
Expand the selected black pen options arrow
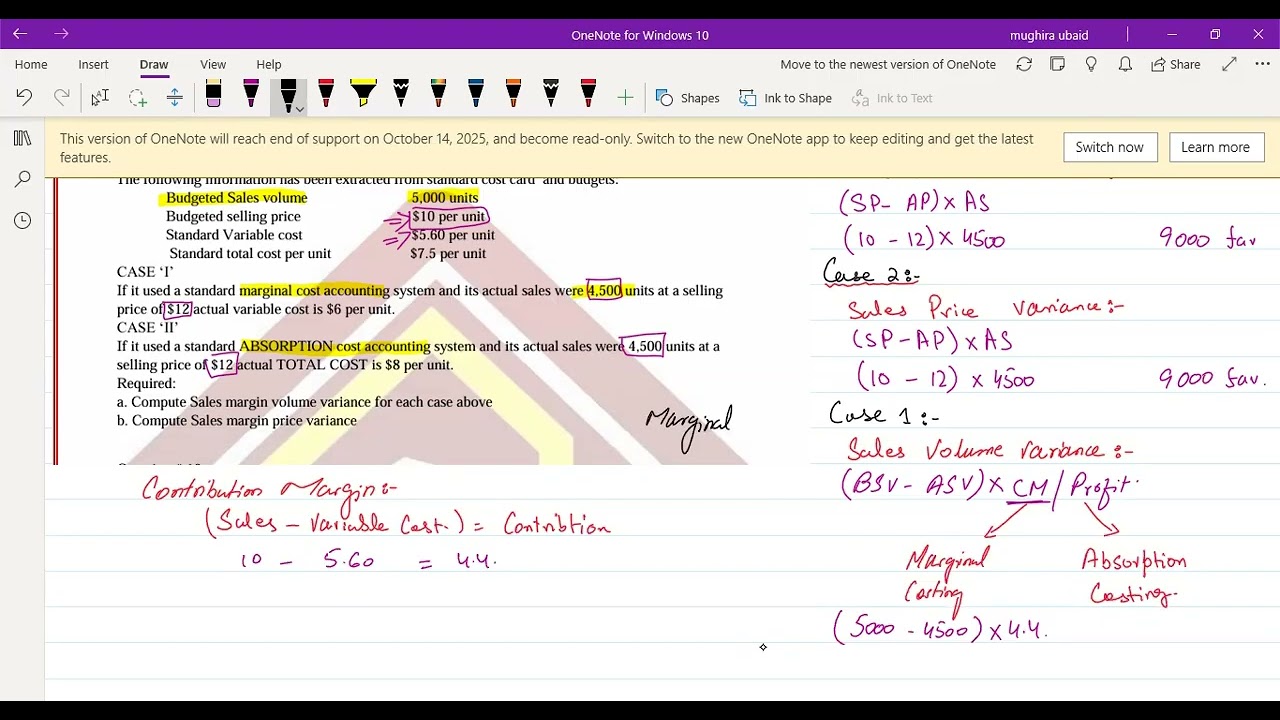pyautogui.click(x=299, y=109)
